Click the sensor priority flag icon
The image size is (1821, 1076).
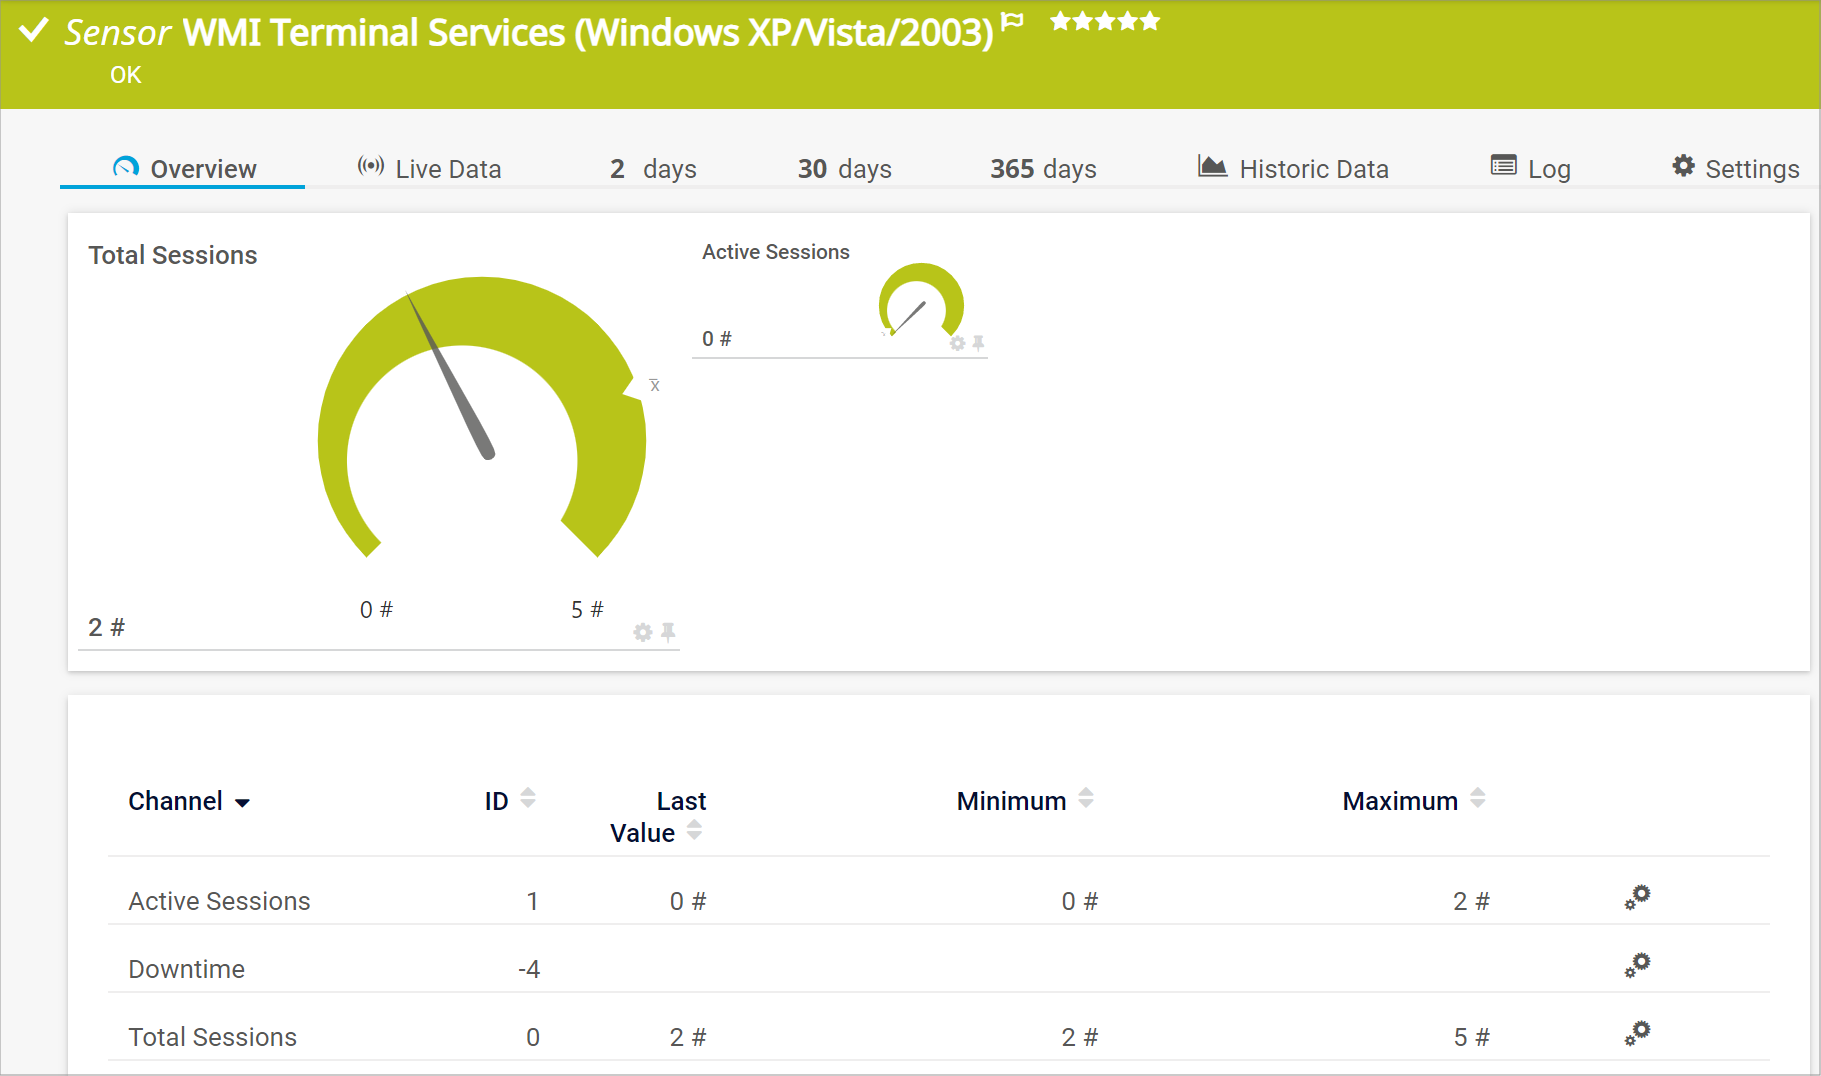click(x=1012, y=21)
